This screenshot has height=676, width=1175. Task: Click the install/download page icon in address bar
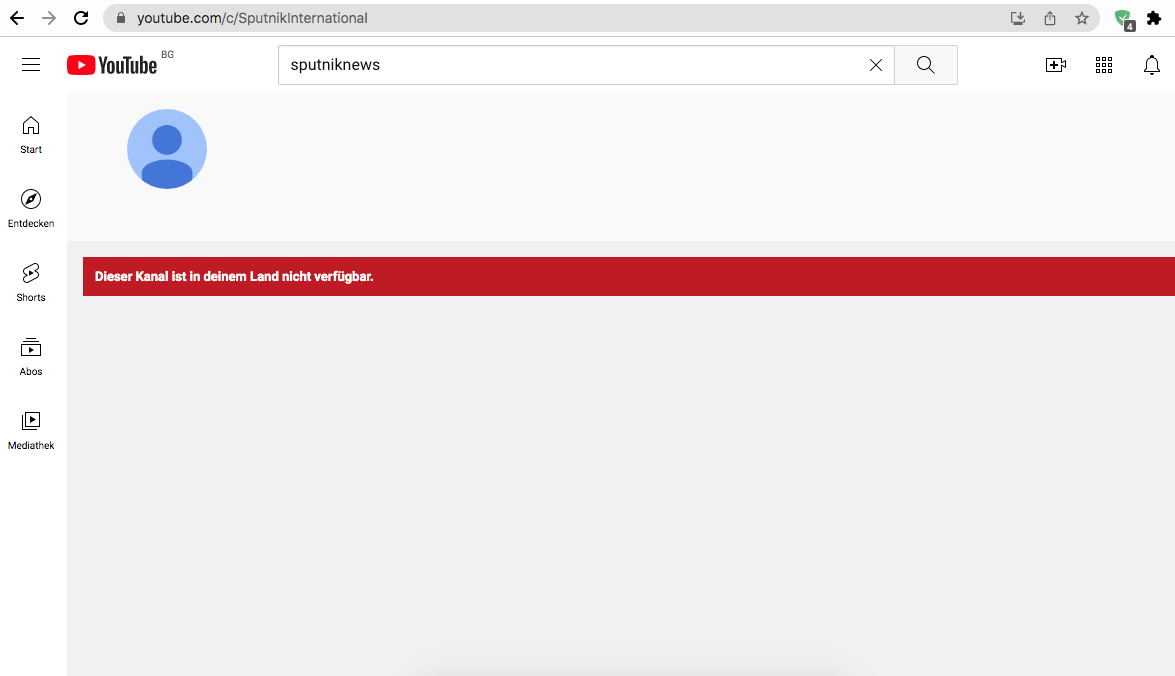(1018, 18)
